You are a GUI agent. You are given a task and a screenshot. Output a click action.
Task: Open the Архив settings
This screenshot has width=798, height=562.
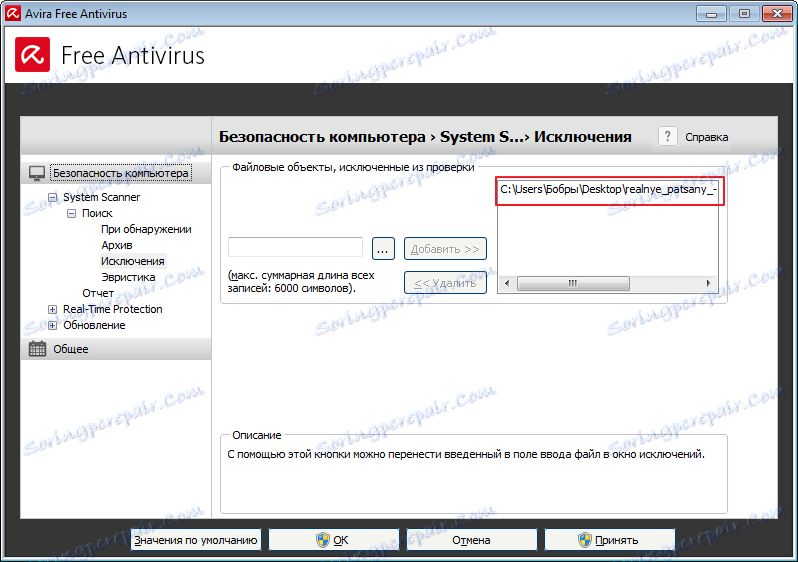(117, 245)
